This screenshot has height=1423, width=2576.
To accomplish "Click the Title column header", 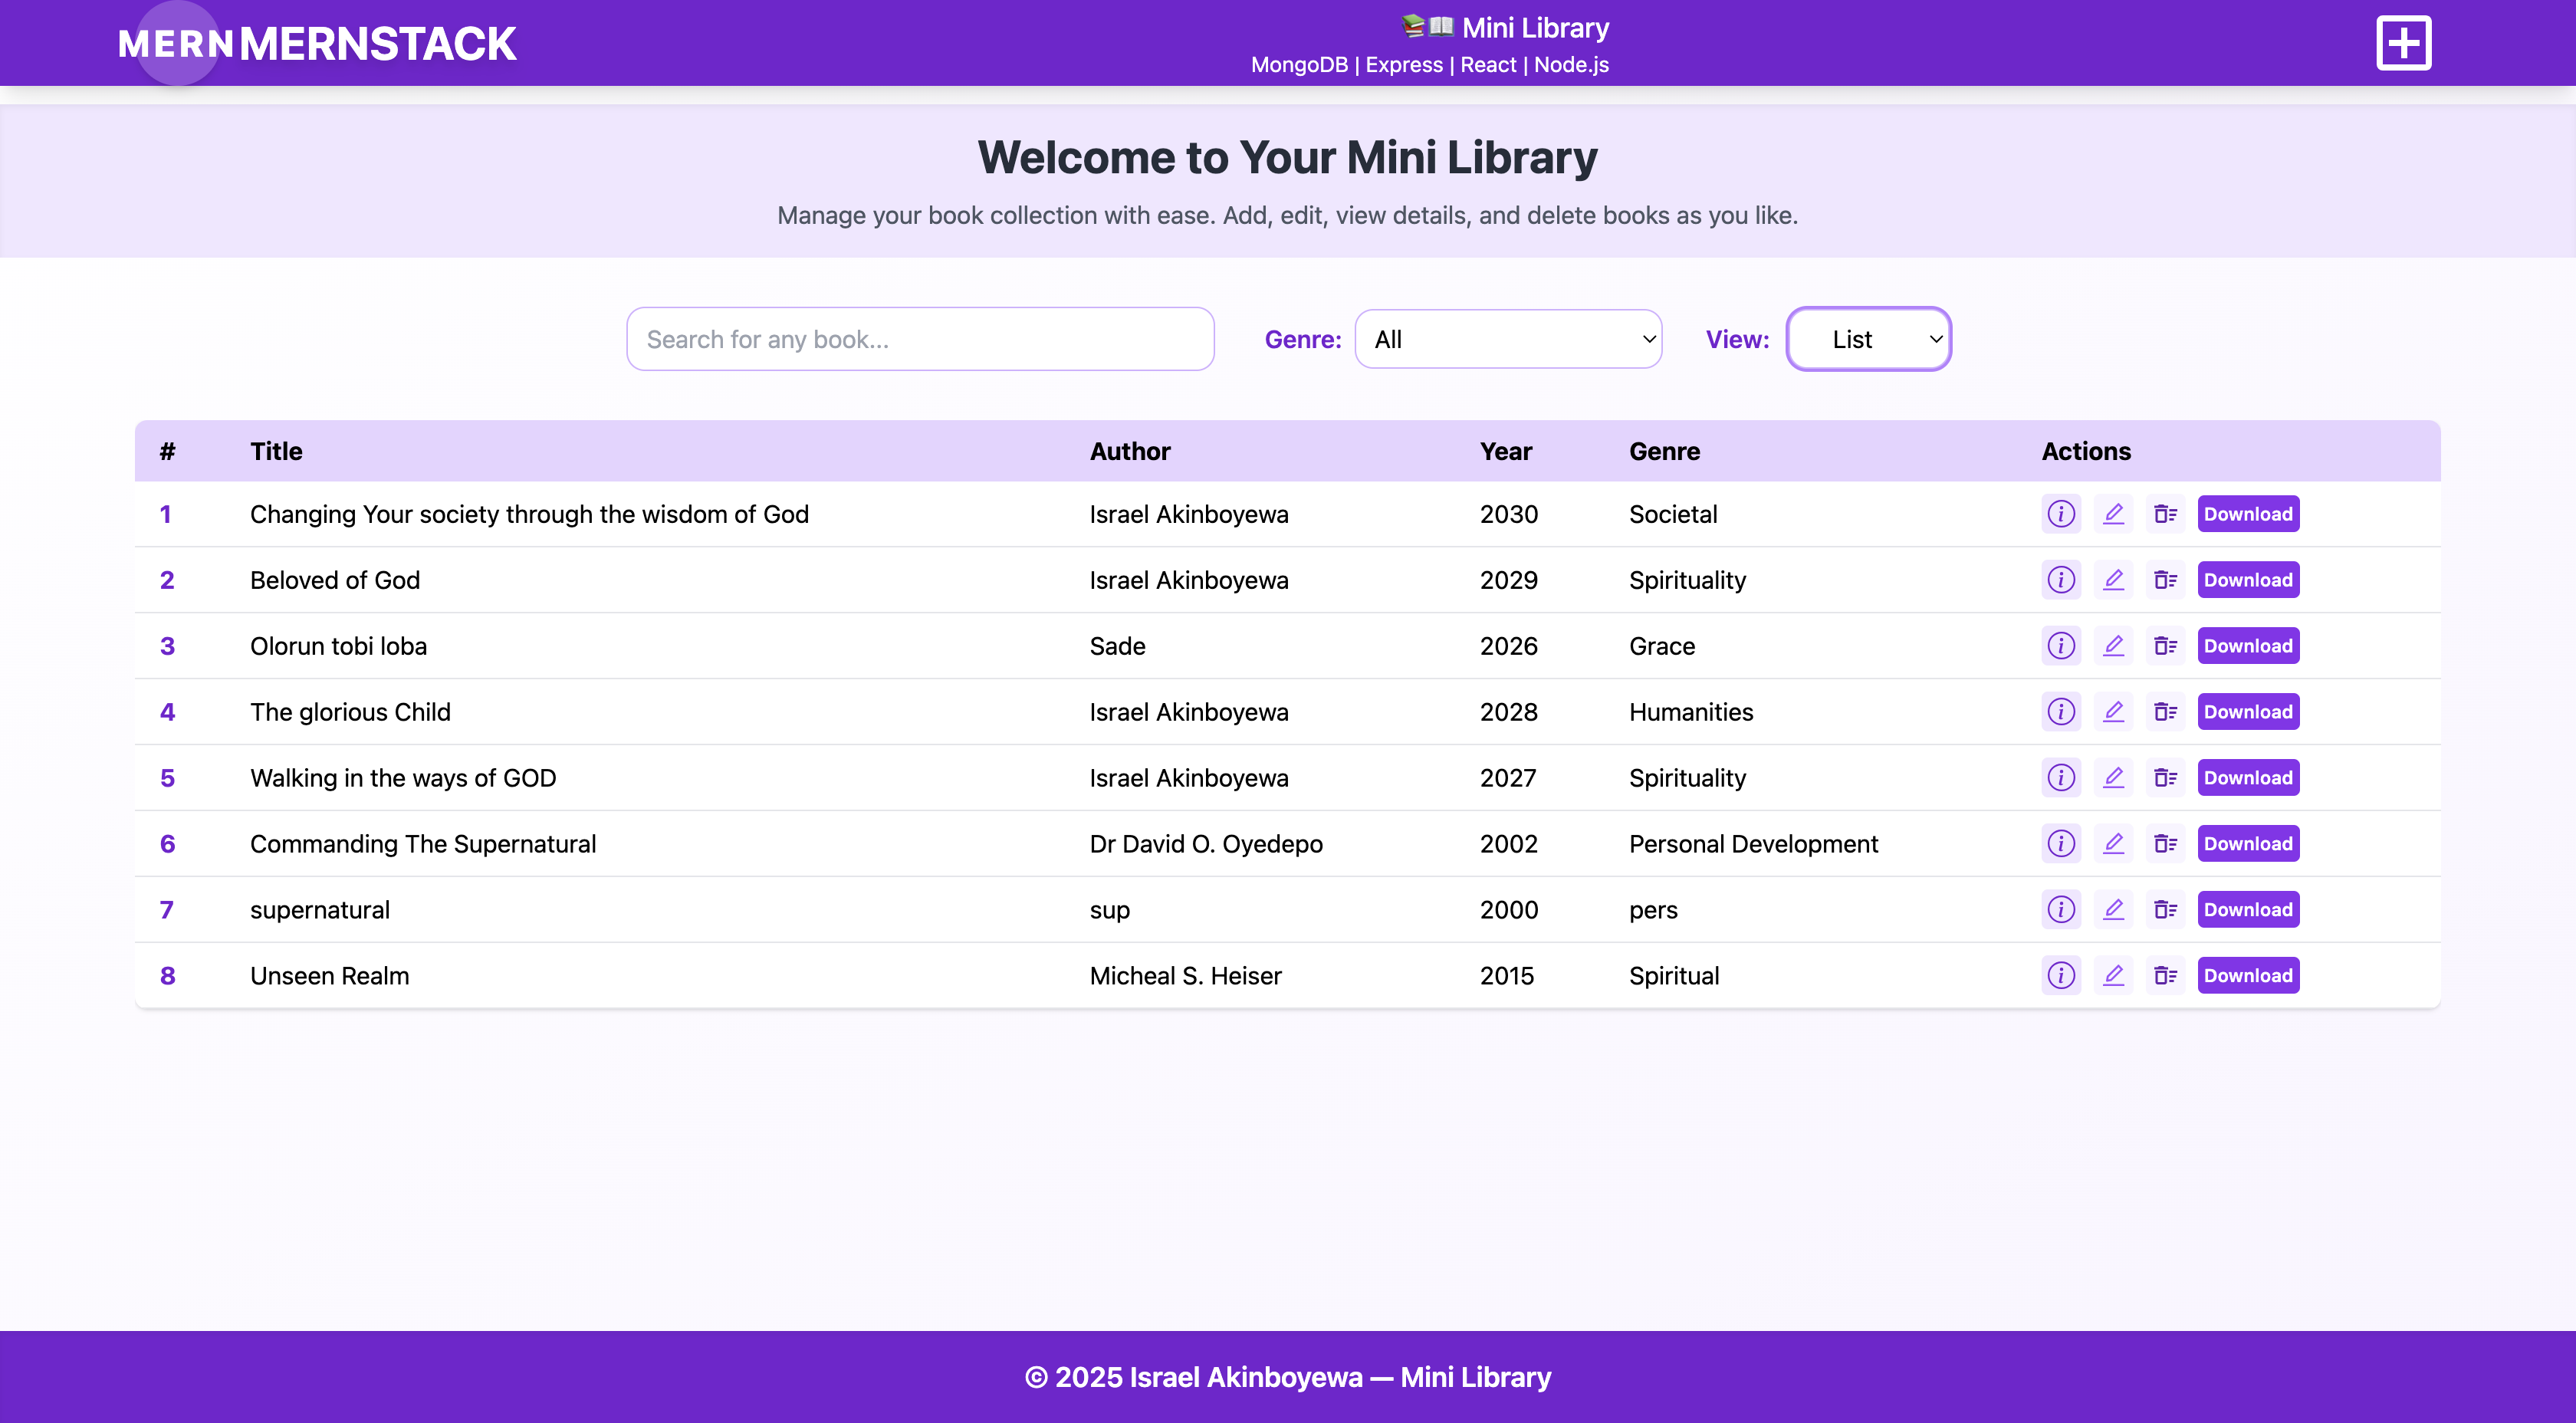I will [276, 451].
